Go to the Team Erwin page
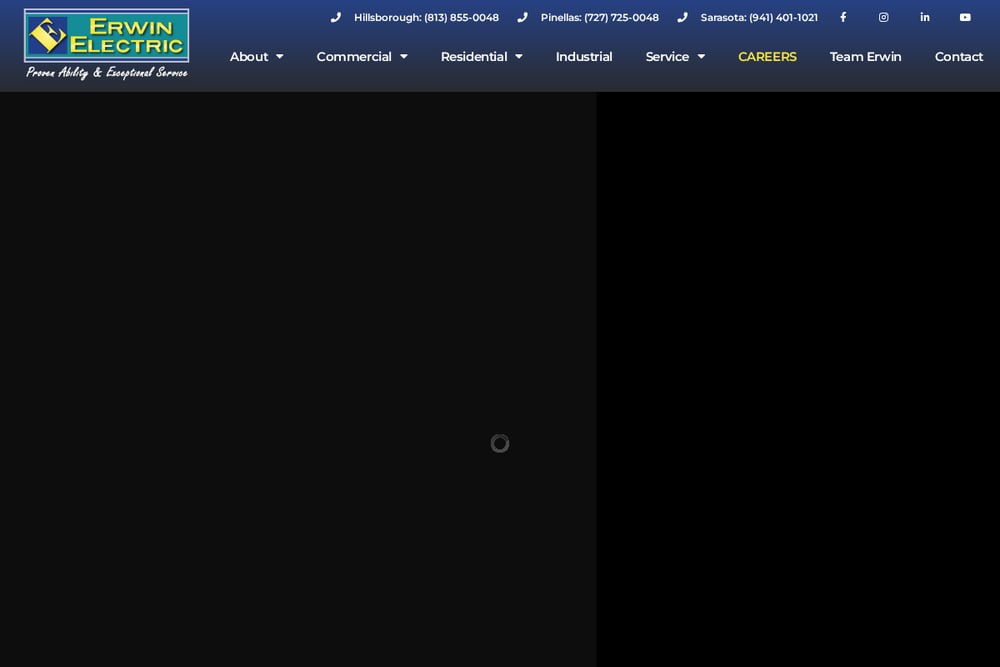The image size is (1000, 667). (865, 57)
